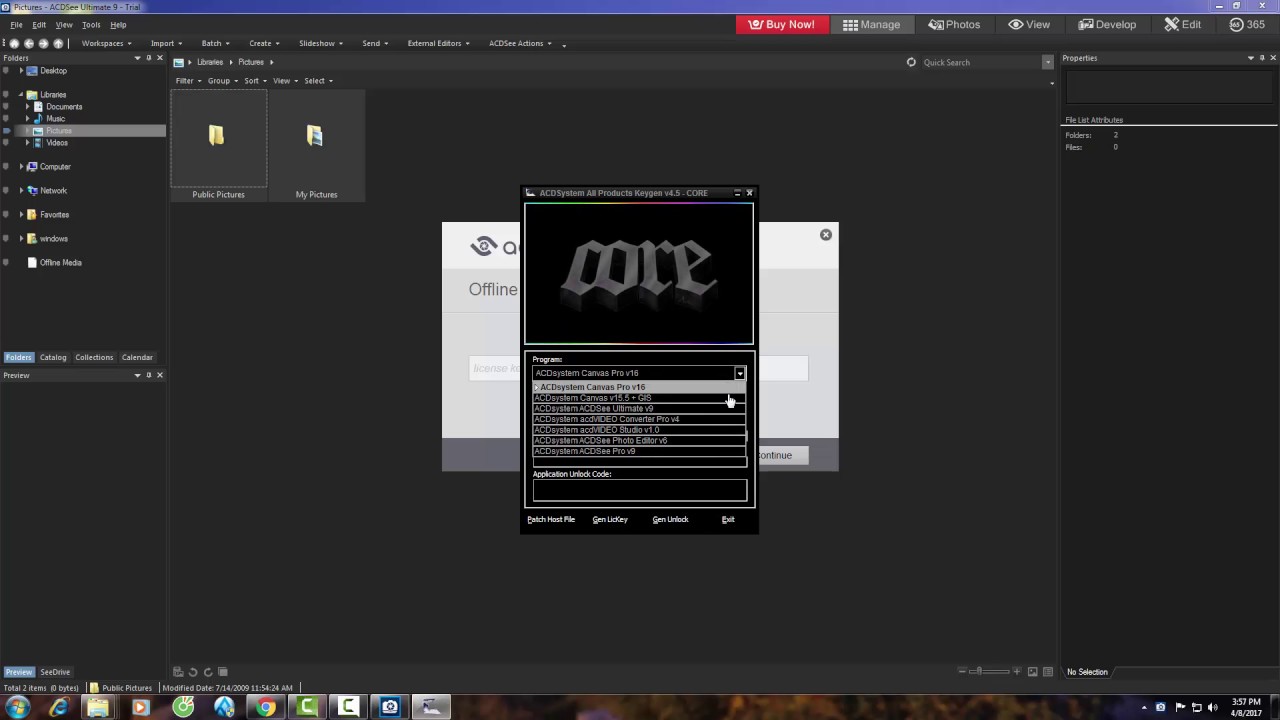Click the zoom out minus icon
Image resolution: width=1280 pixels, height=720 pixels.
[962, 671]
